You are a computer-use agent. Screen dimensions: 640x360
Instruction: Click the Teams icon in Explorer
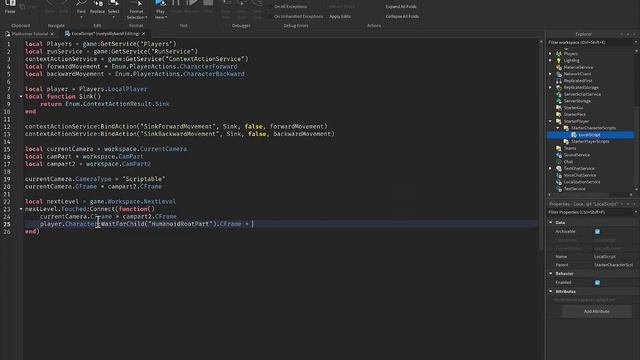coord(559,148)
